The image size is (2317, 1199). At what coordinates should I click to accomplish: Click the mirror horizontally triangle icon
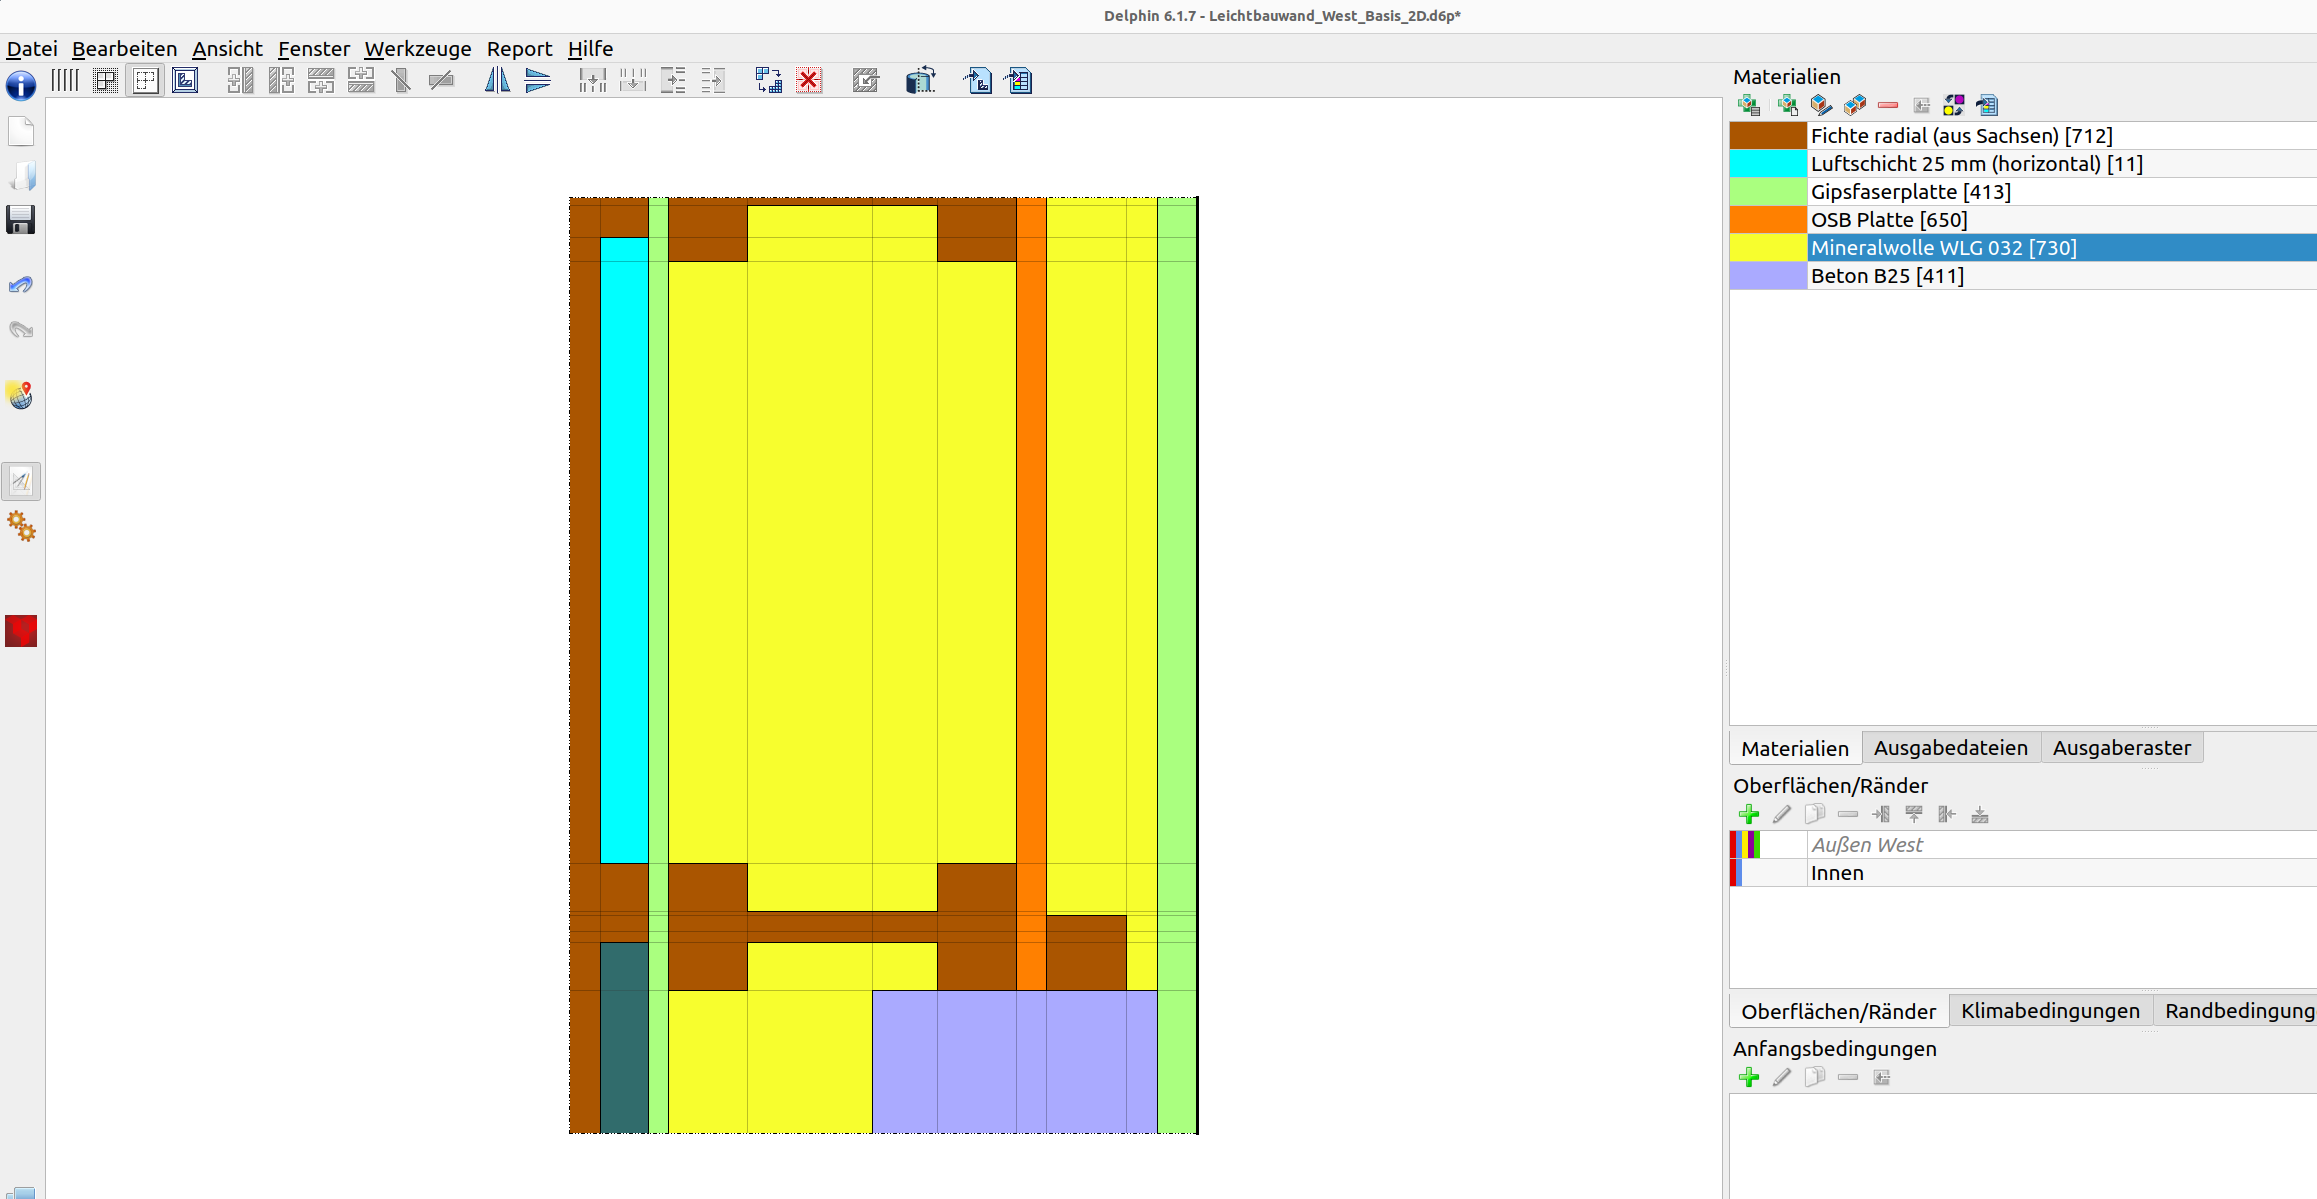(x=537, y=80)
